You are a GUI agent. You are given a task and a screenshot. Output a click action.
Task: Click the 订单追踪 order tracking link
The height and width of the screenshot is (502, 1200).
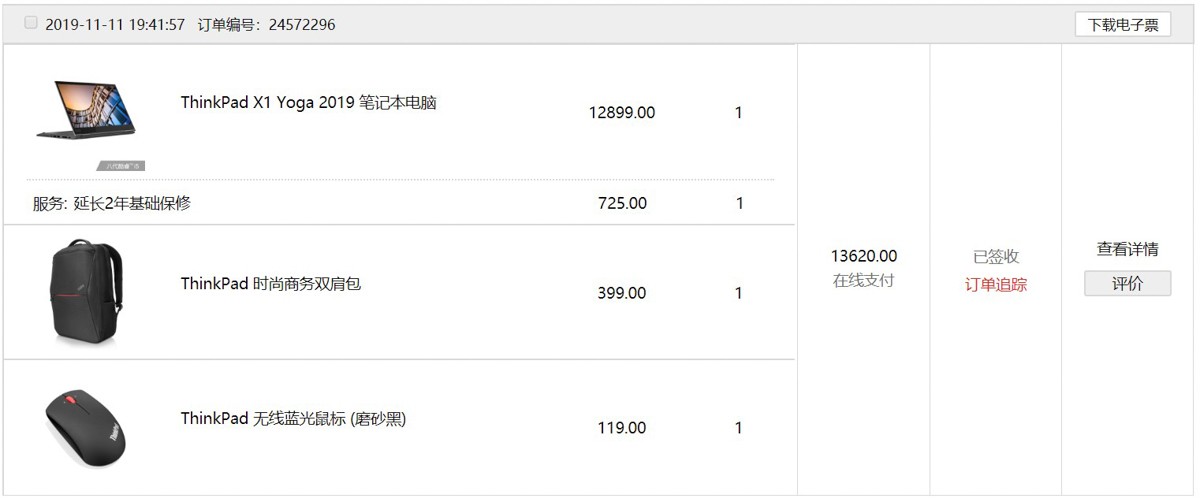996,284
